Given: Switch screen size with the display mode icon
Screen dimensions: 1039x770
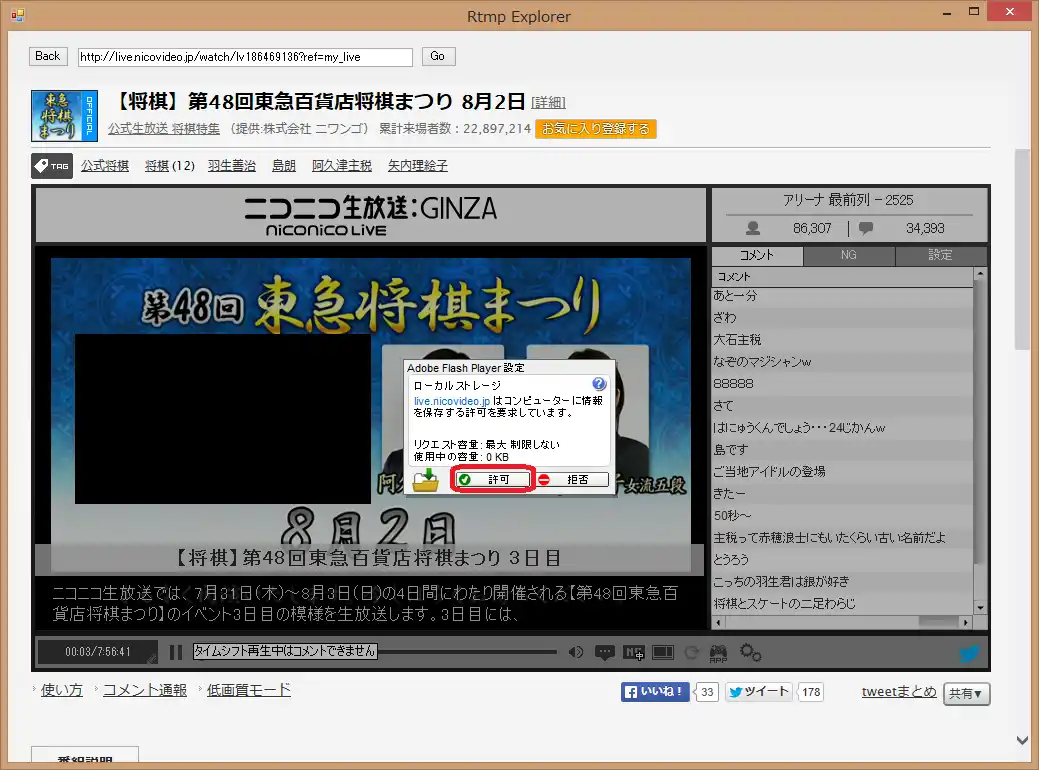Looking at the screenshot, I should point(663,651).
